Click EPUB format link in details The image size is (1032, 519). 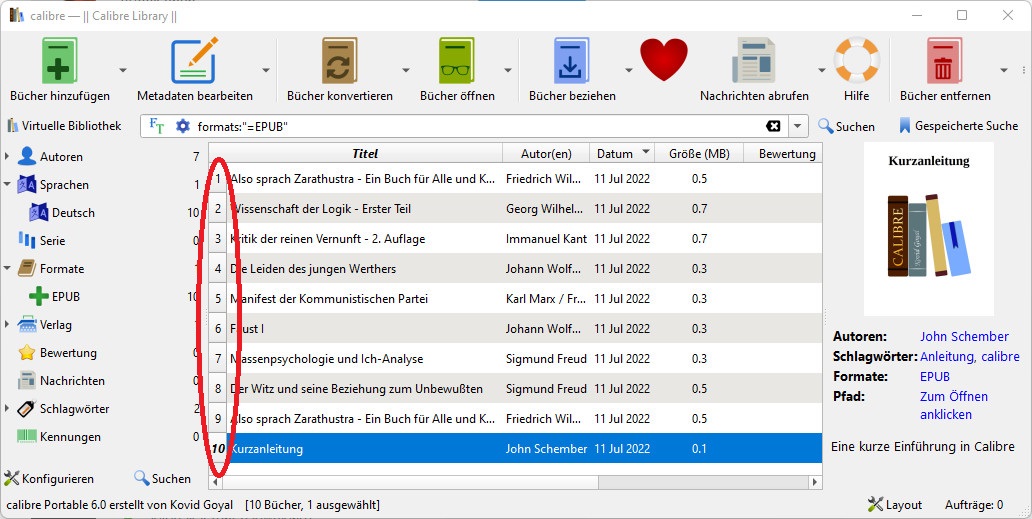pyautogui.click(x=935, y=377)
